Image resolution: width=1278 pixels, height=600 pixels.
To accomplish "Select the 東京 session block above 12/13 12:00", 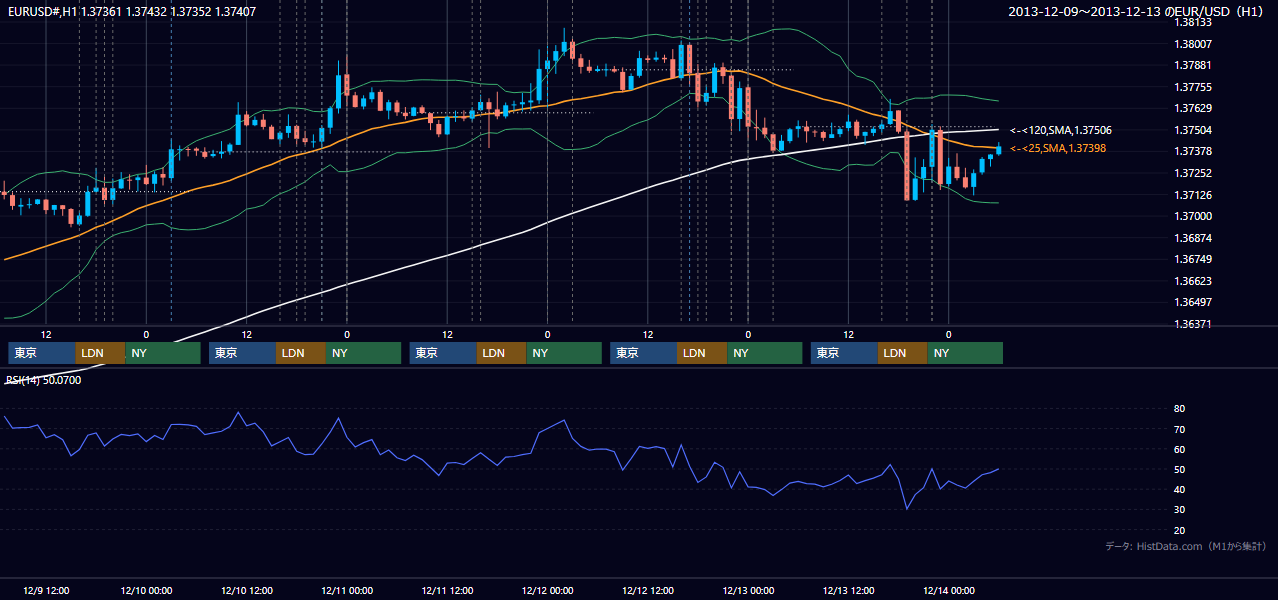I will [x=845, y=353].
